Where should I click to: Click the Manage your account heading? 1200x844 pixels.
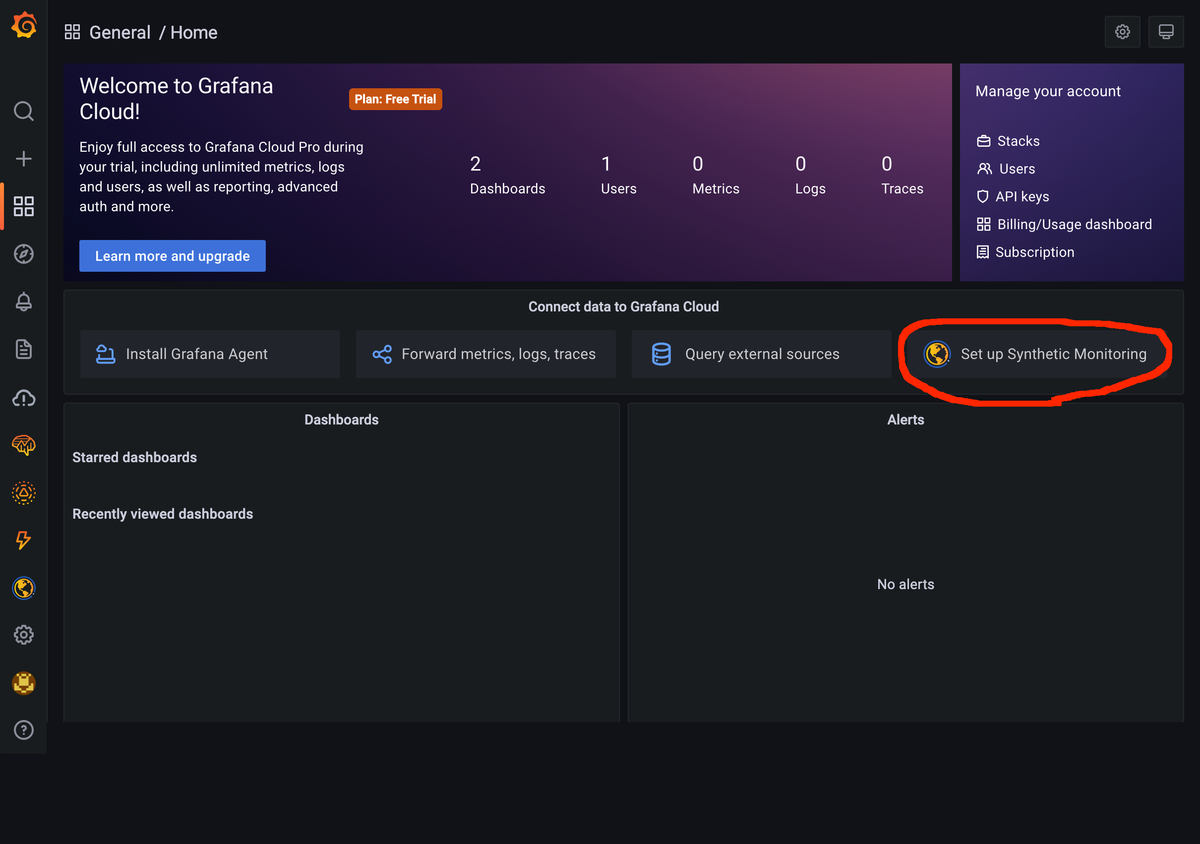[x=1048, y=91]
